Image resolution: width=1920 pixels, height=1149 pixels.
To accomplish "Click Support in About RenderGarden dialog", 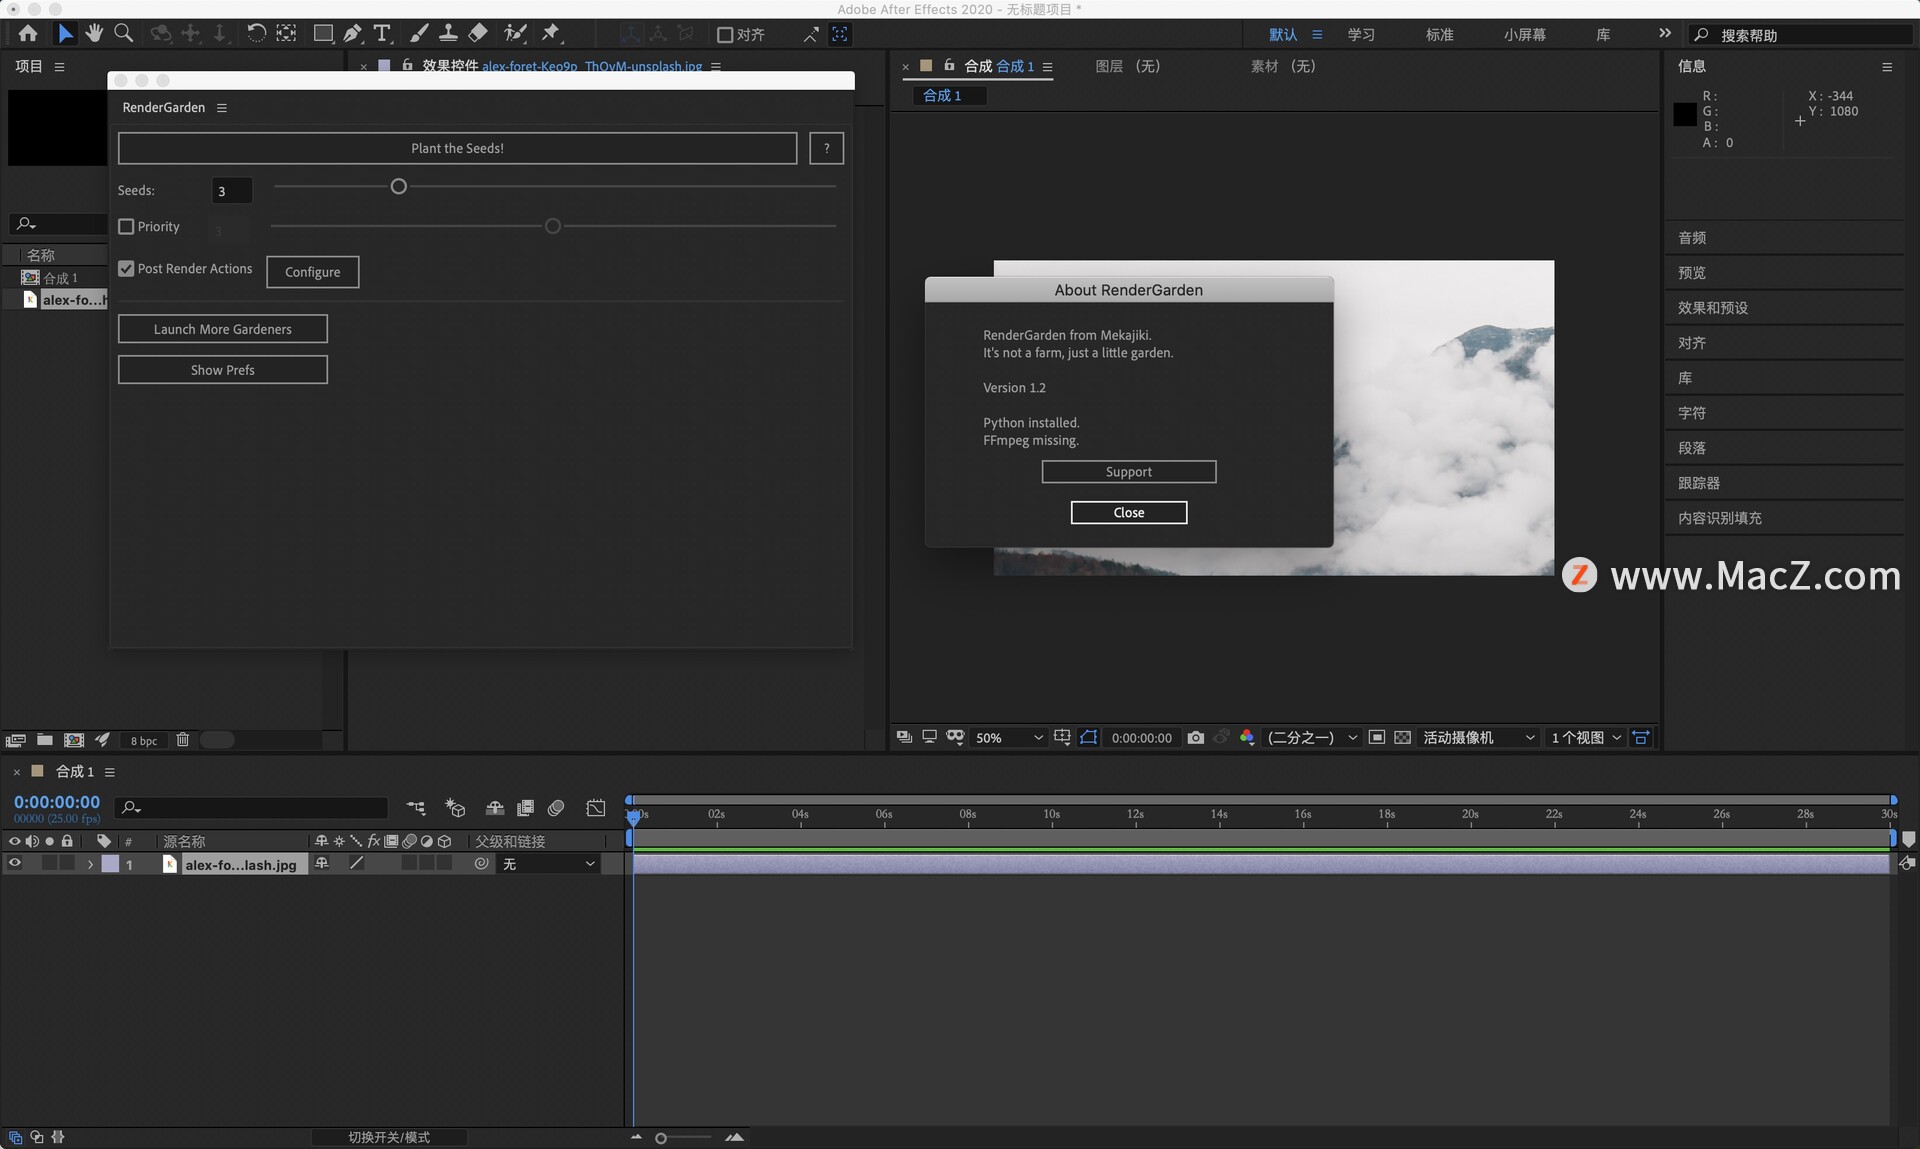I will (1129, 472).
